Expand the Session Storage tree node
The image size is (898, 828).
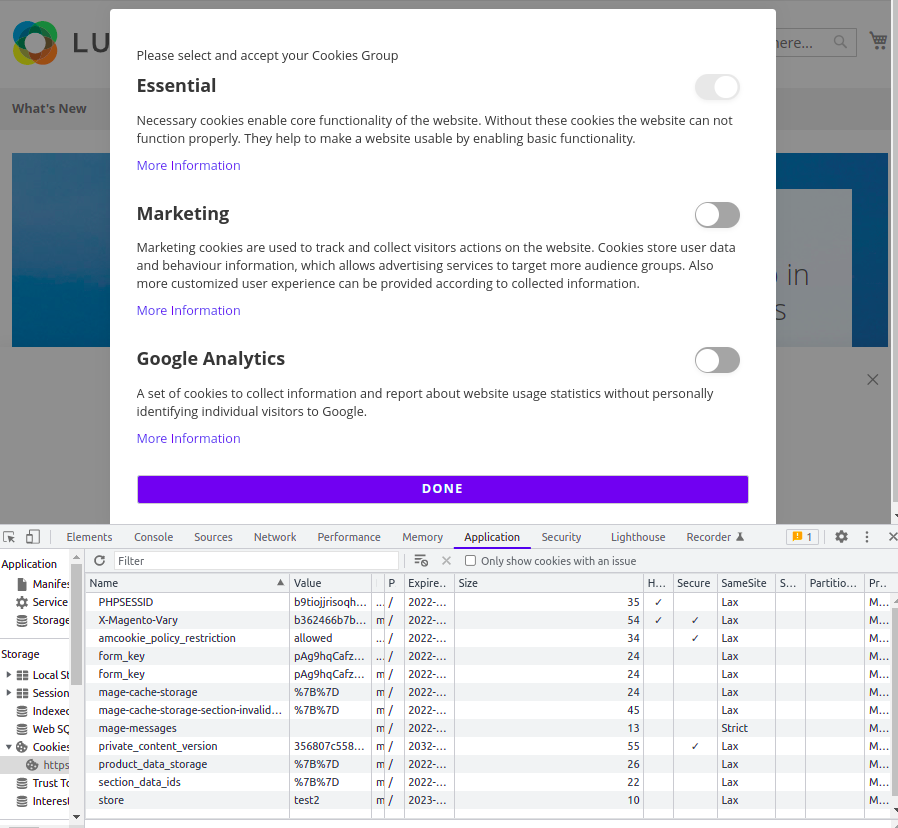pos(9,692)
